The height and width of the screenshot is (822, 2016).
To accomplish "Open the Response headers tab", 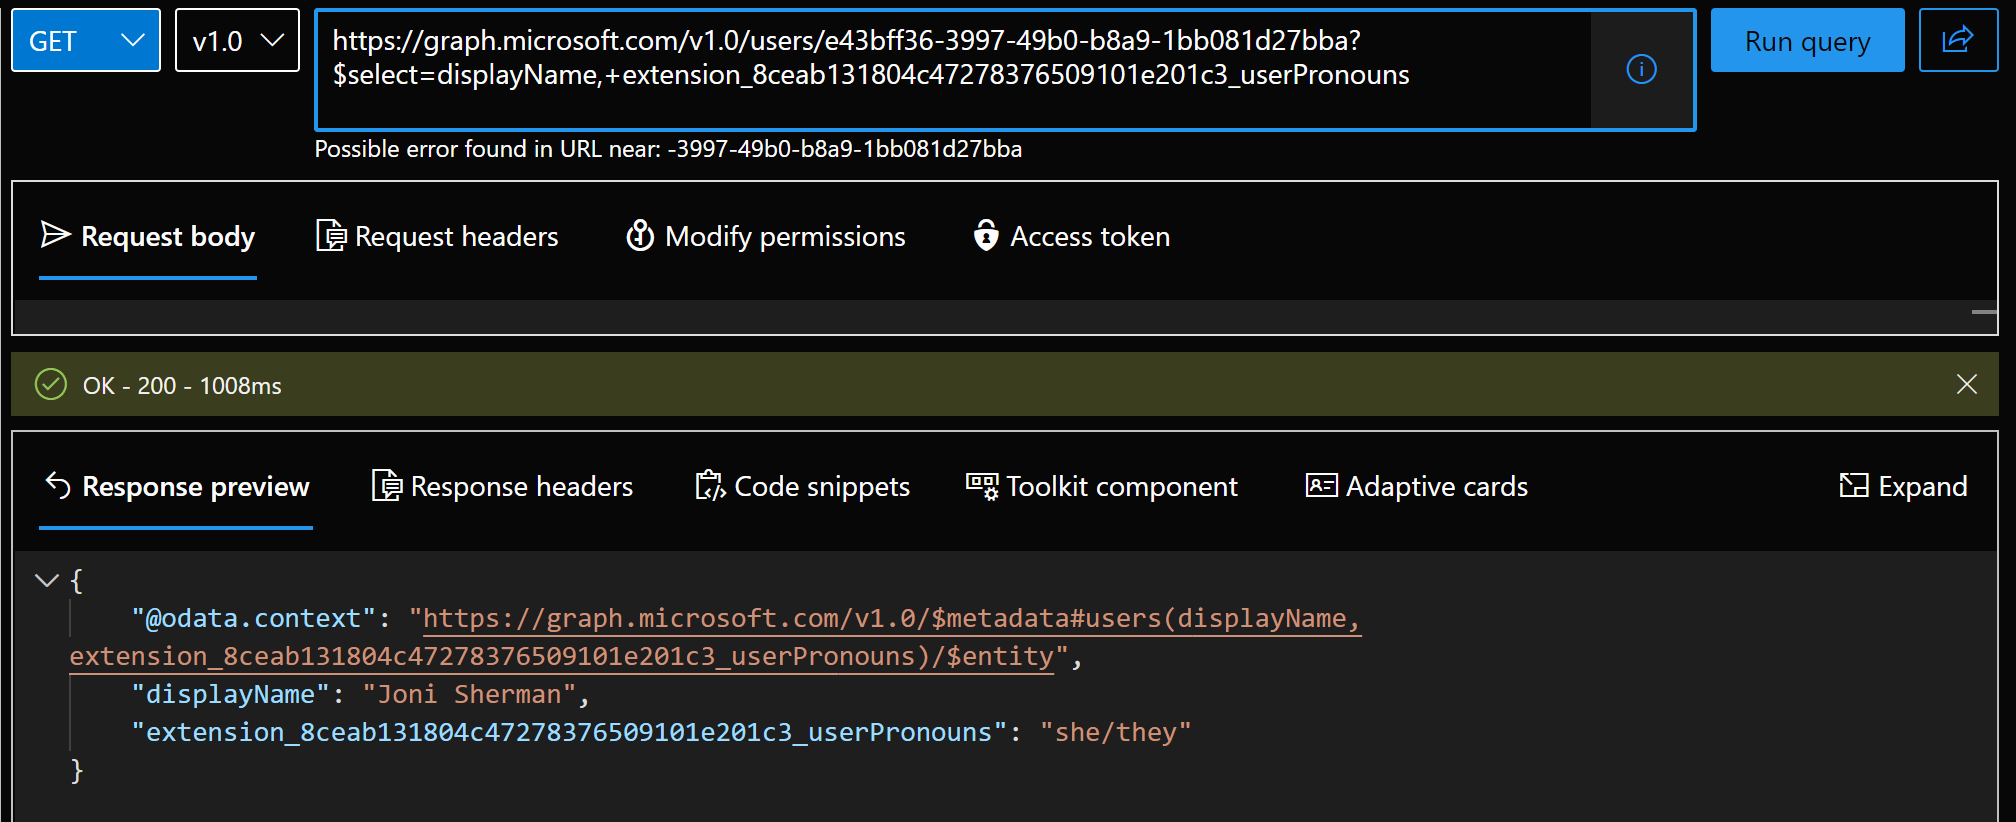I will coord(502,487).
